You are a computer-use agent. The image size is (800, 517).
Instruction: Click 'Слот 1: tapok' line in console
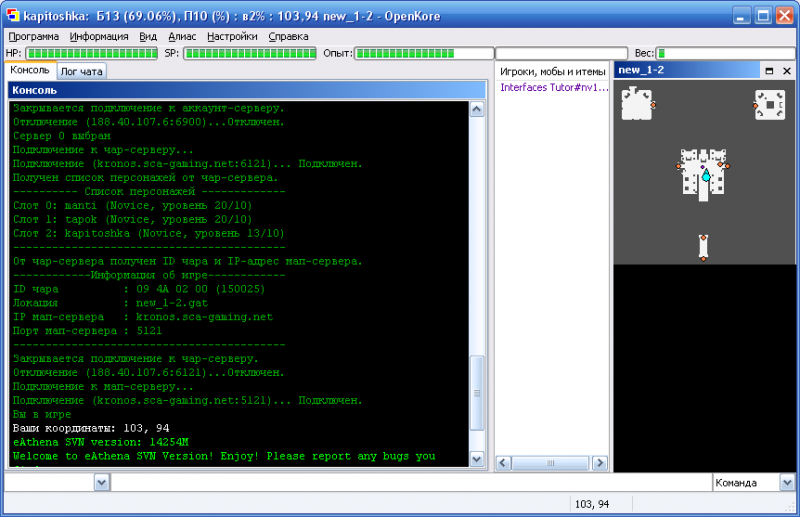coord(132,219)
